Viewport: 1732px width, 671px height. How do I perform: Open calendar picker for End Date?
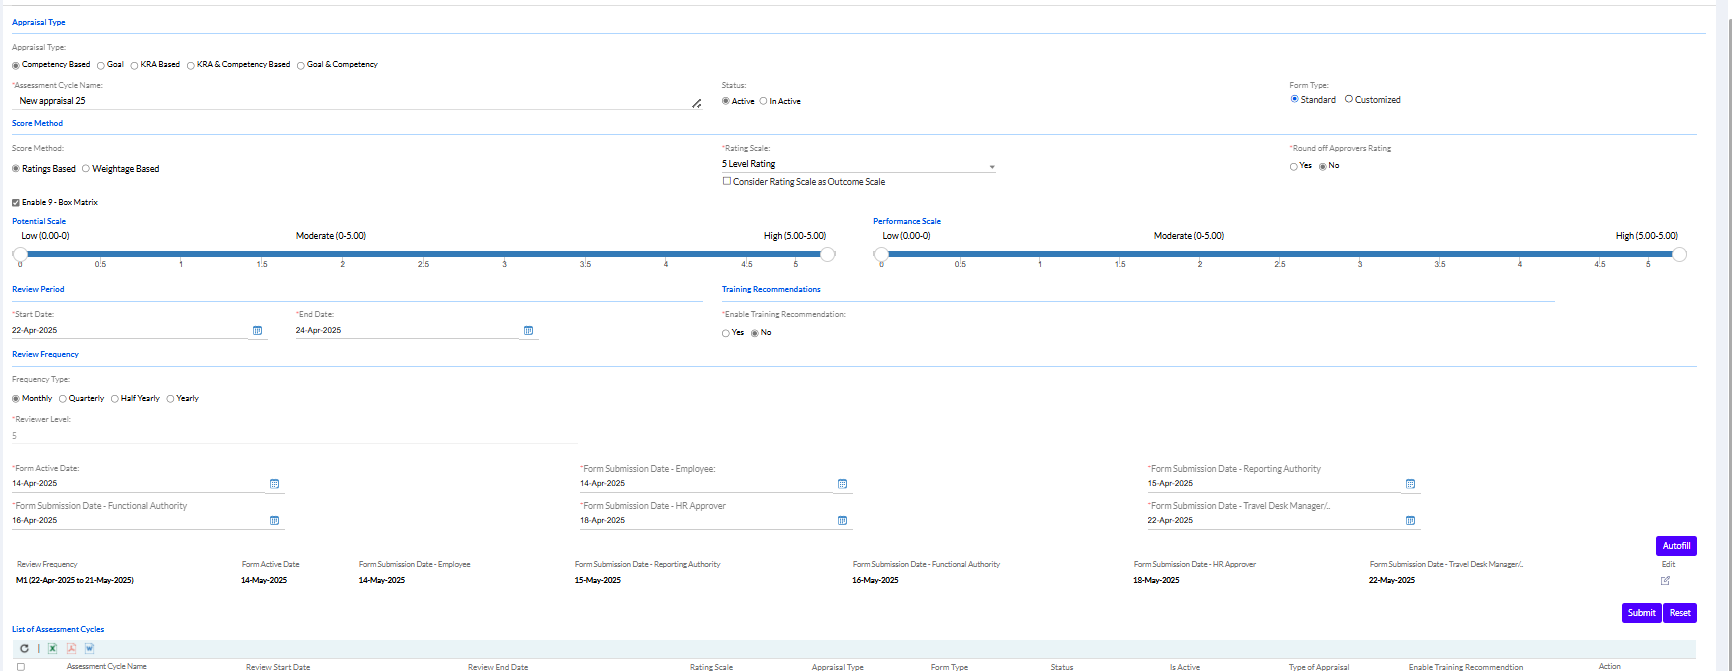pos(528,331)
